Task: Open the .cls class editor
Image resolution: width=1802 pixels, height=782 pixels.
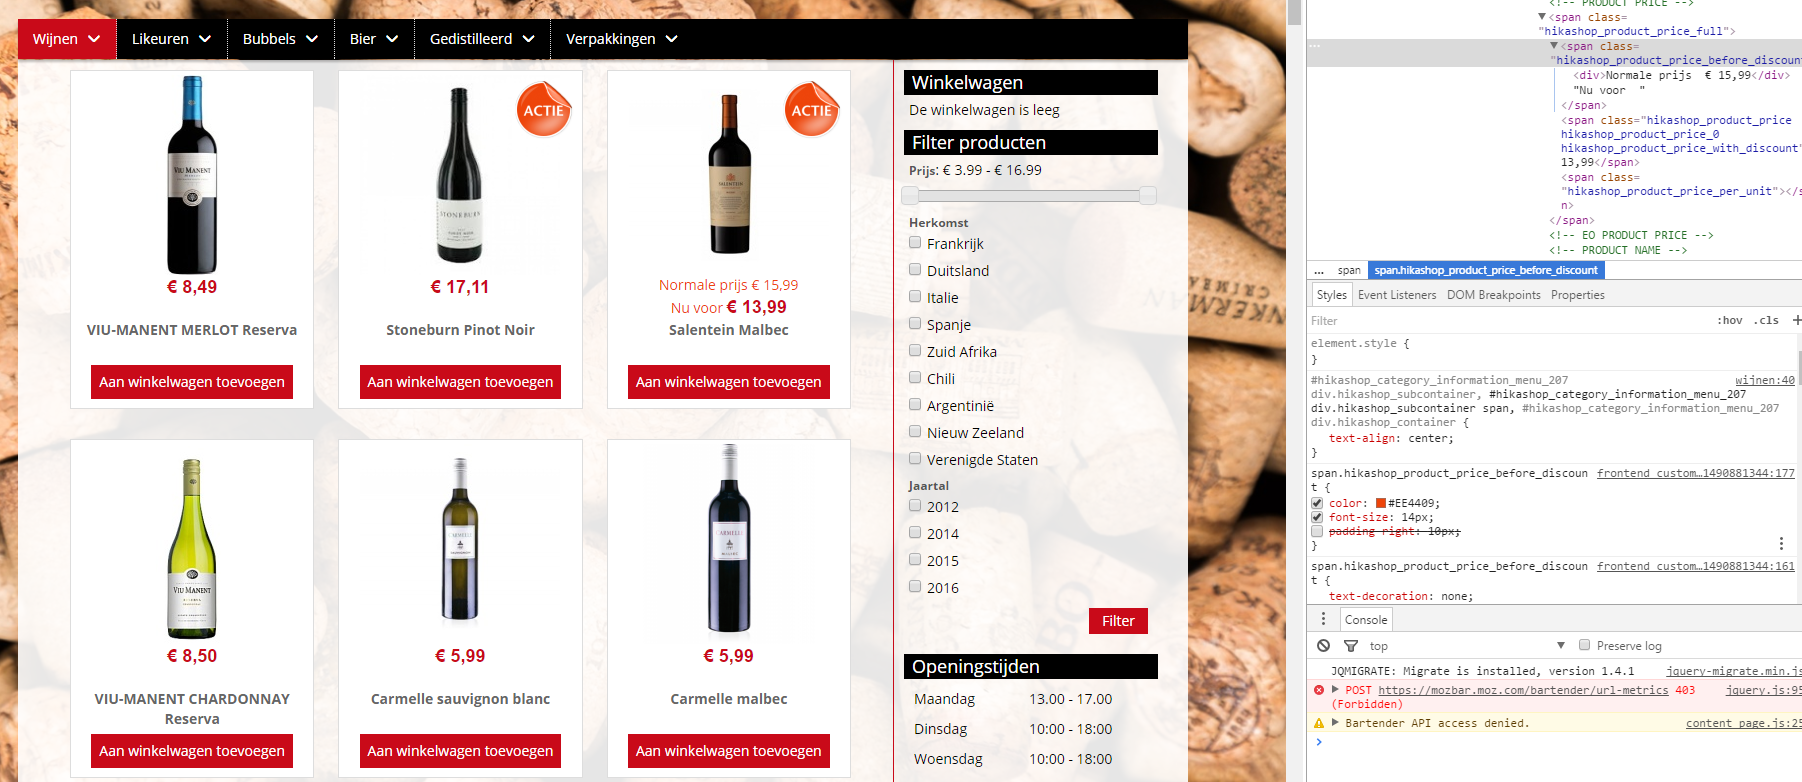Action: [x=1767, y=320]
